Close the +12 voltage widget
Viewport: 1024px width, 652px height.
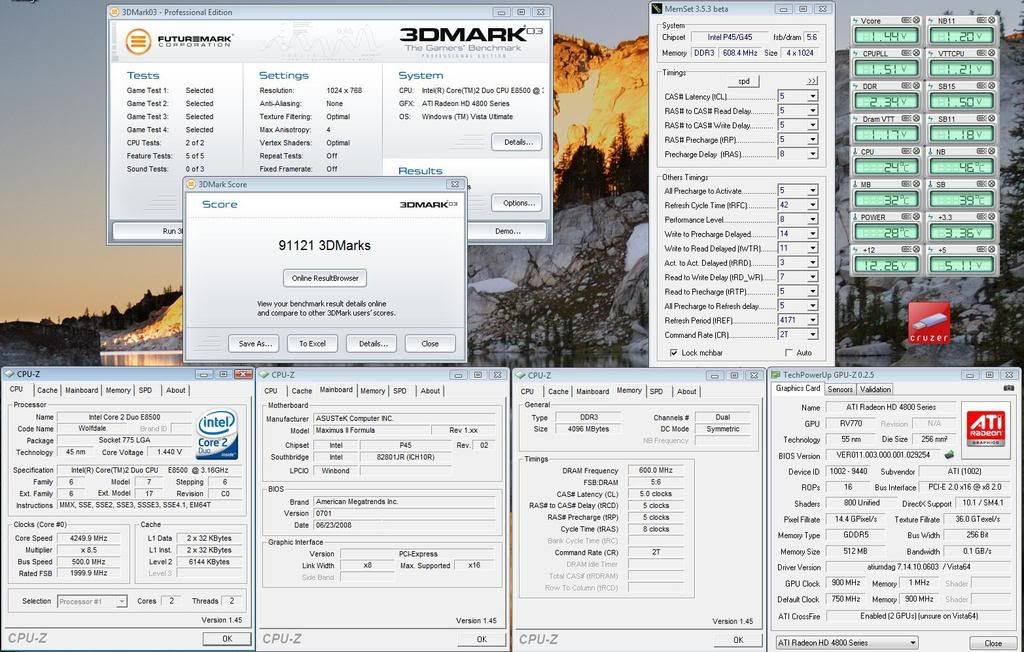(x=916, y=250)
